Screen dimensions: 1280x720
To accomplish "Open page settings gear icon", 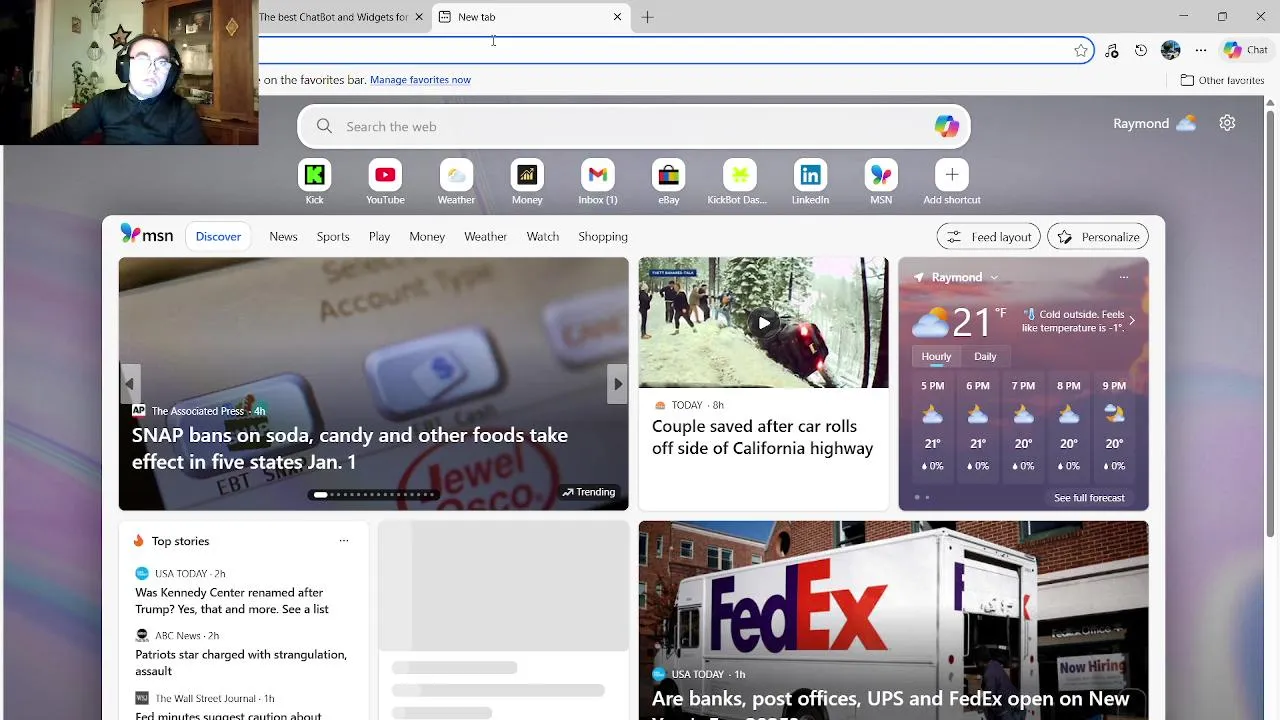I will tap(1227, 123).
